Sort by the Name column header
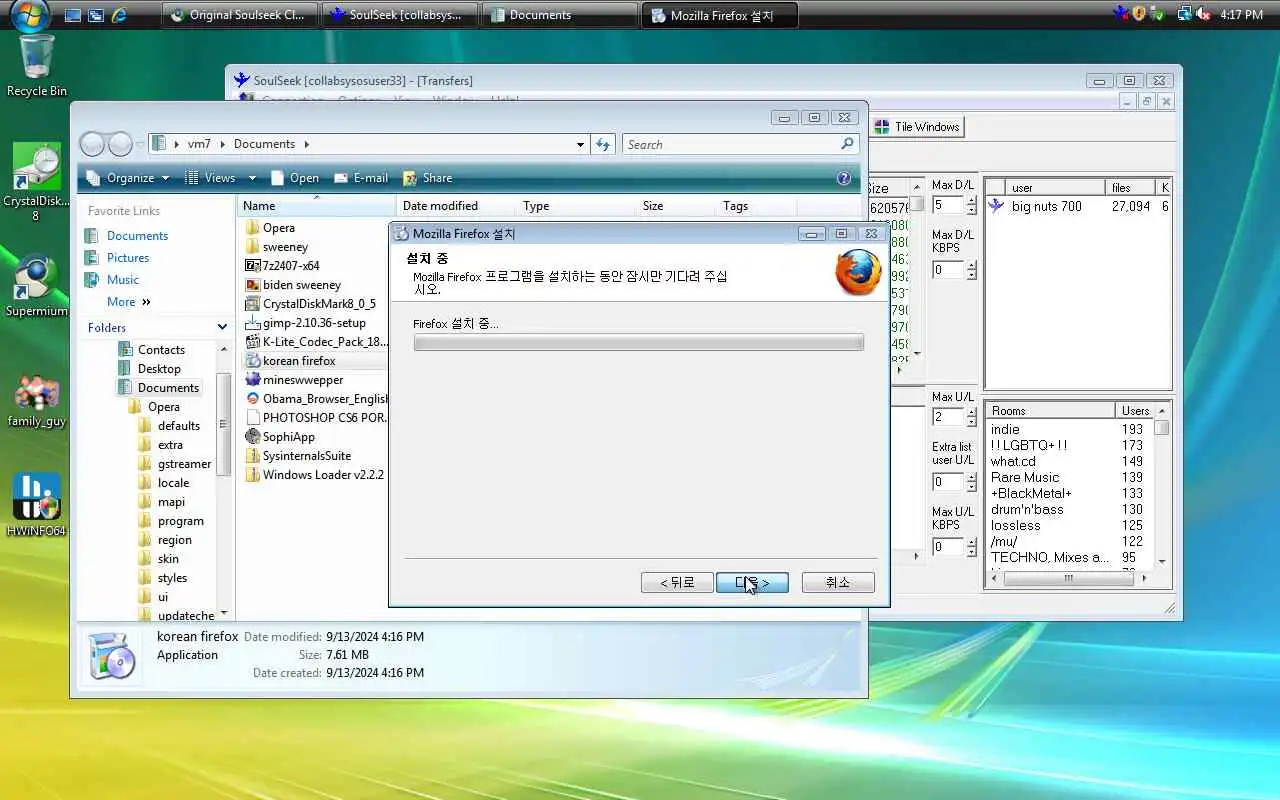 316,206
